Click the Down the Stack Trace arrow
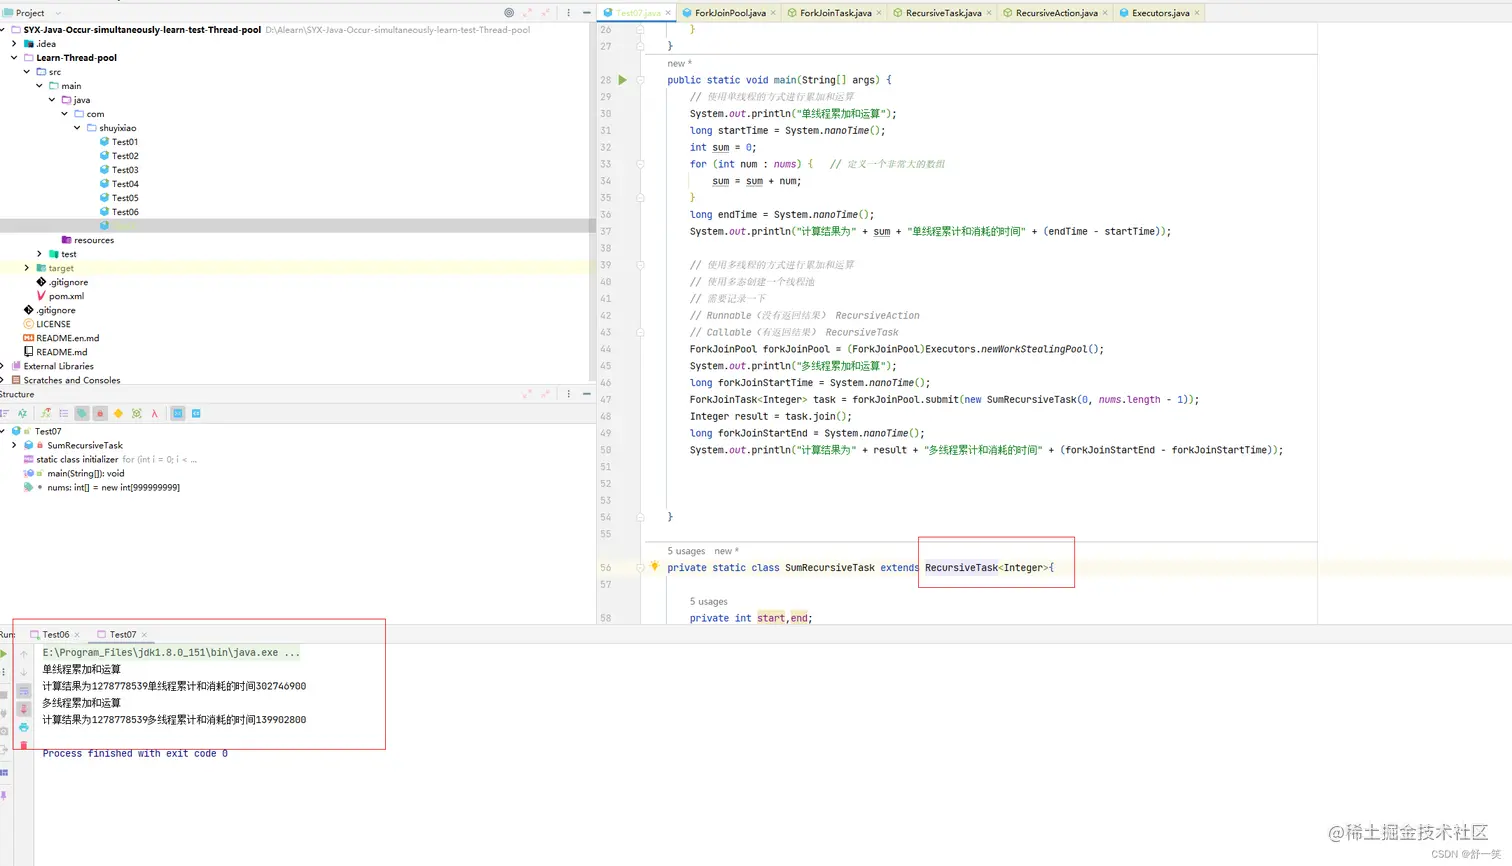1512x866 pixels. (x=24, y=672)
